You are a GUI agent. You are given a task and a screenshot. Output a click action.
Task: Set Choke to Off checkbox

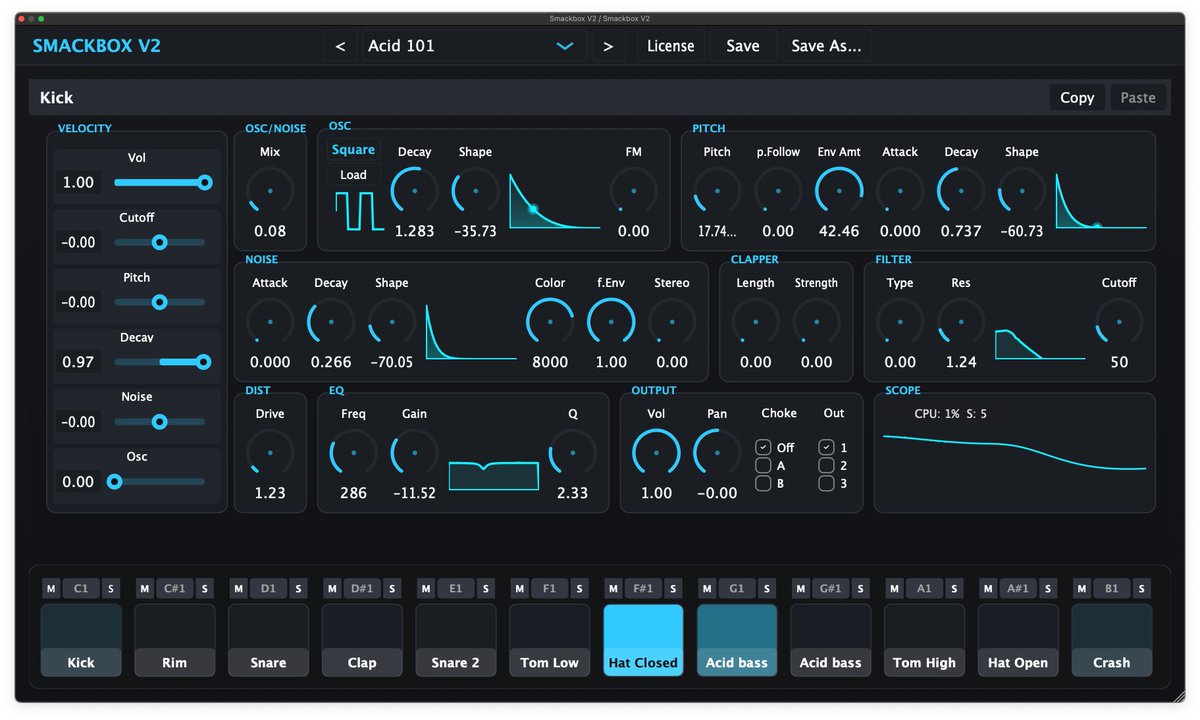[x=763, y=447]
